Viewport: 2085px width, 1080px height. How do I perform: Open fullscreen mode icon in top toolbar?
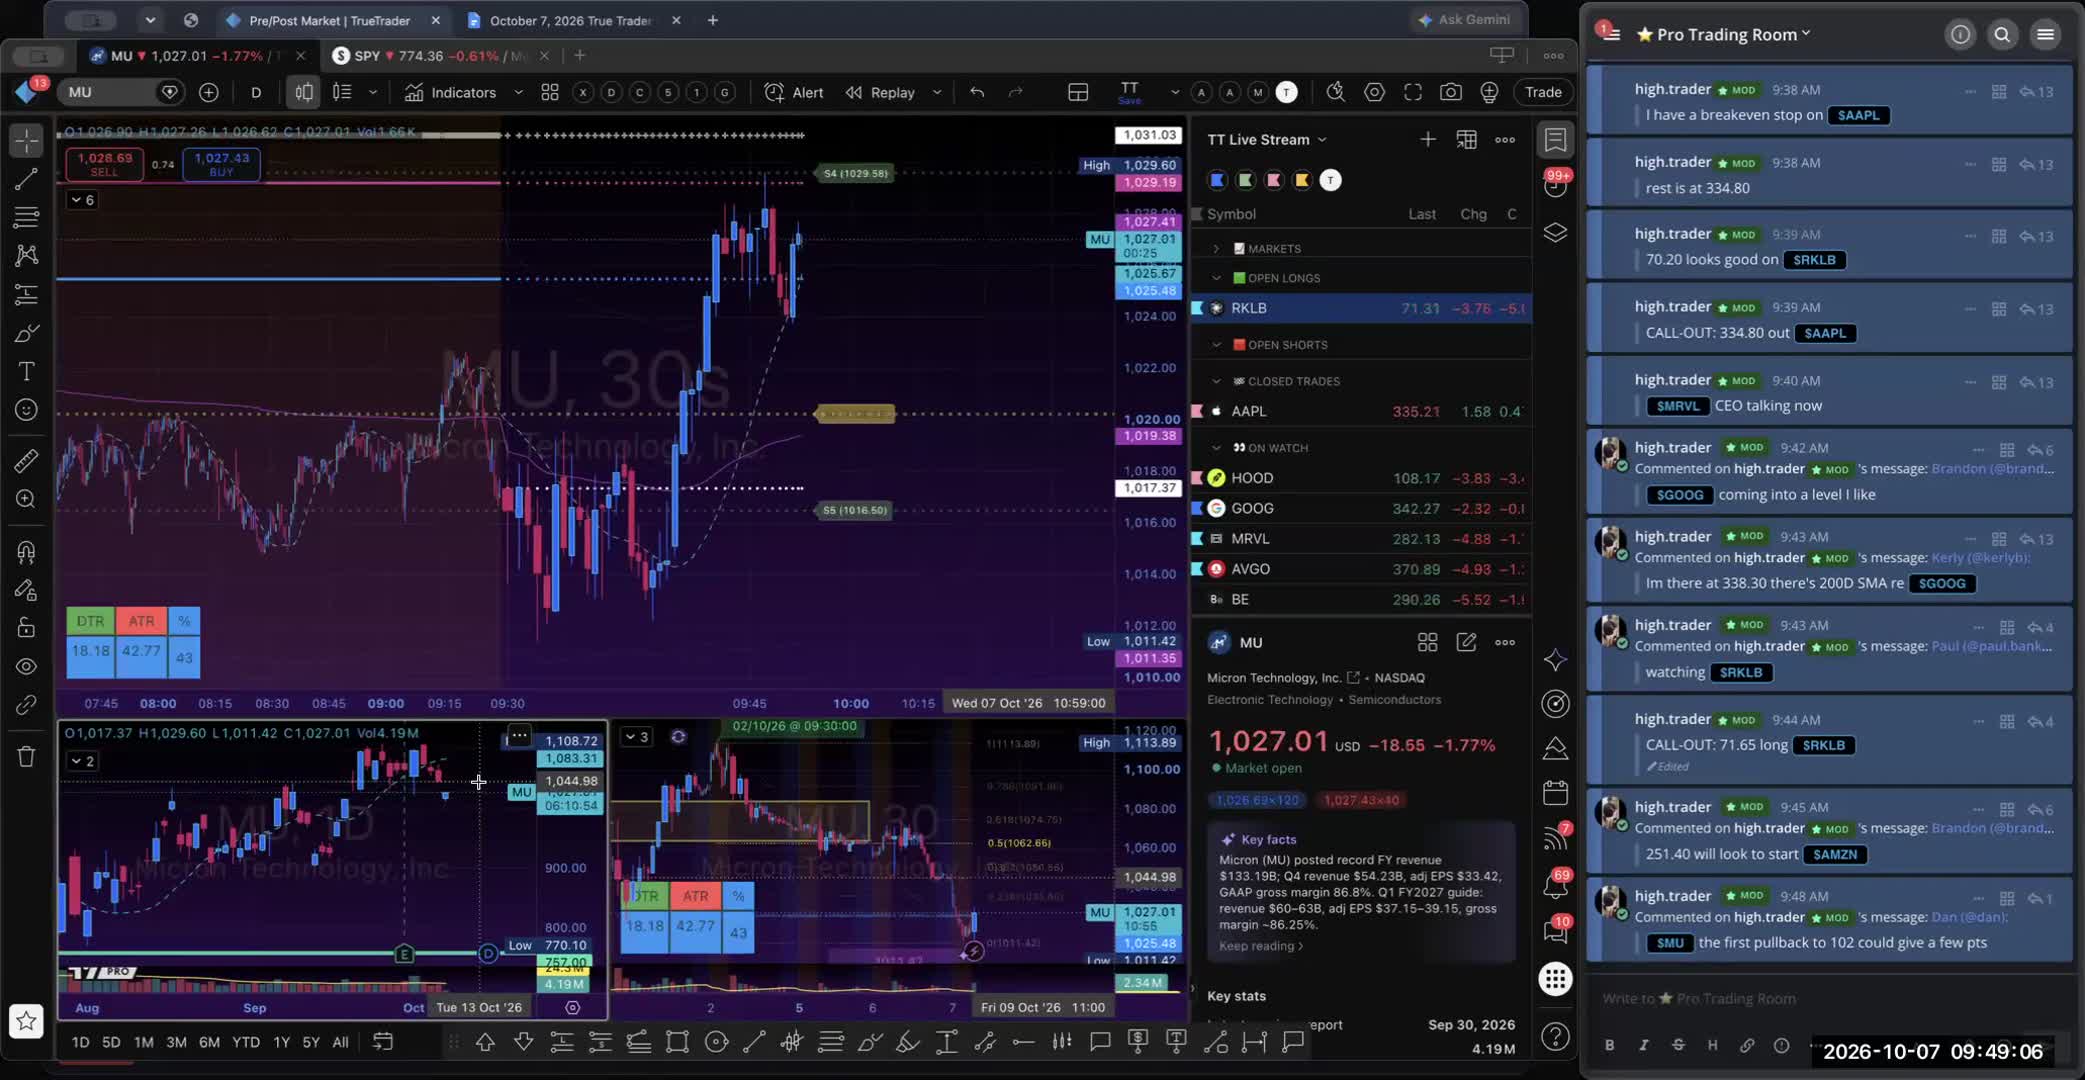coord(1412,92)
